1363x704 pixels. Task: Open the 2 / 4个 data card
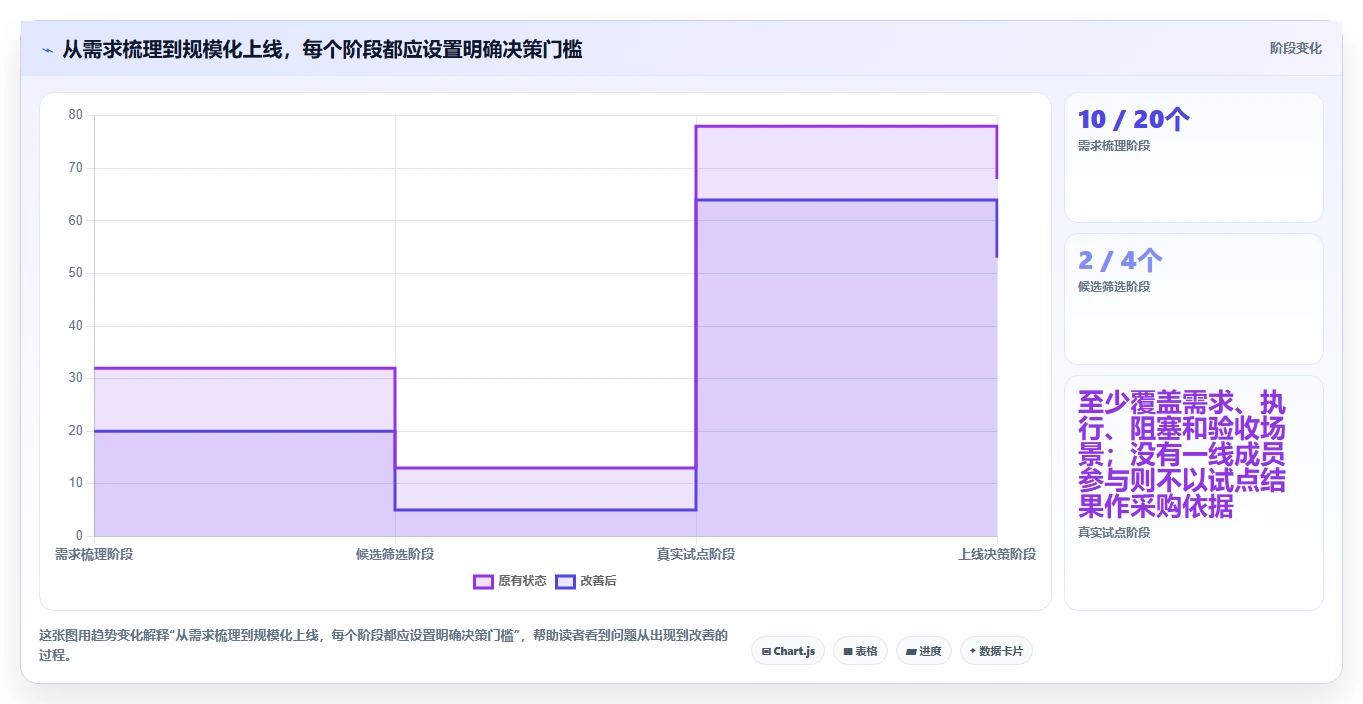[x=1193, y=299]
